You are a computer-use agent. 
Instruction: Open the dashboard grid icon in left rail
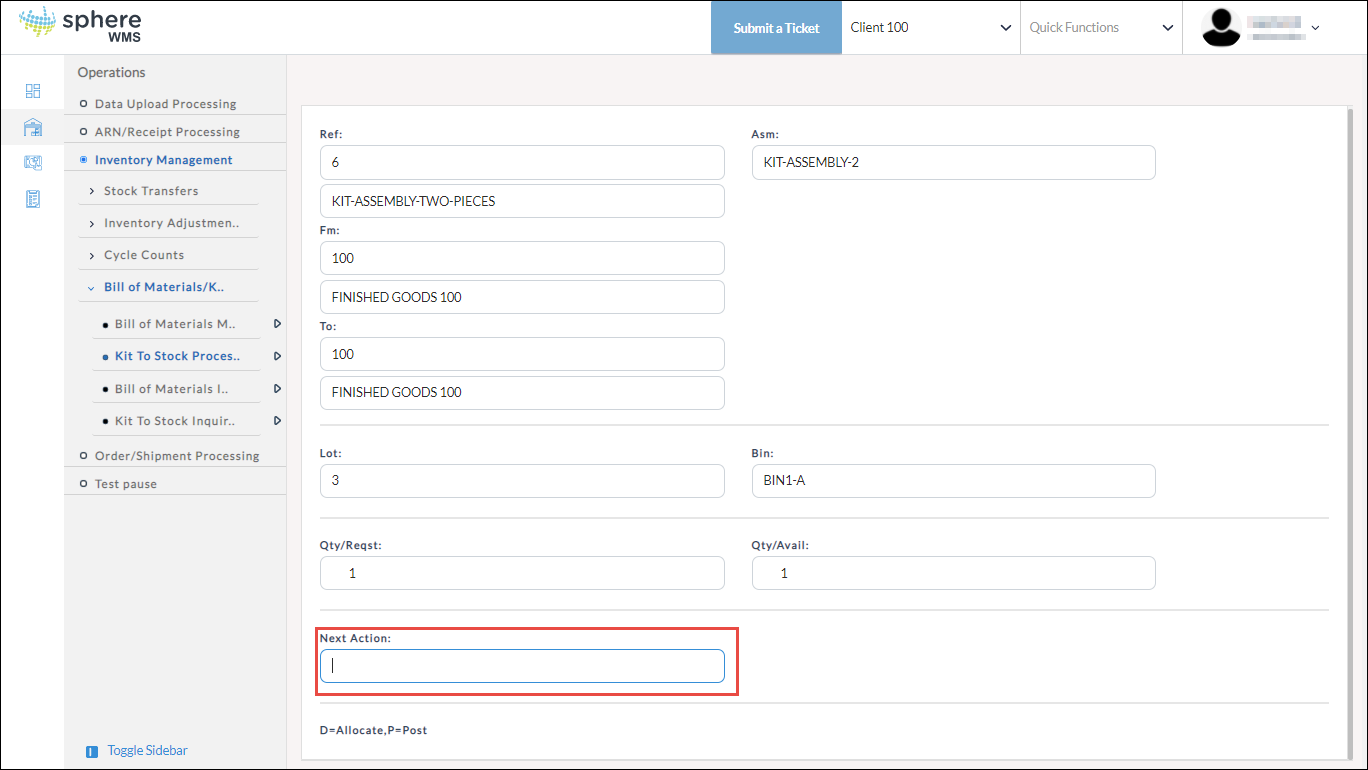tap(33, 91)
